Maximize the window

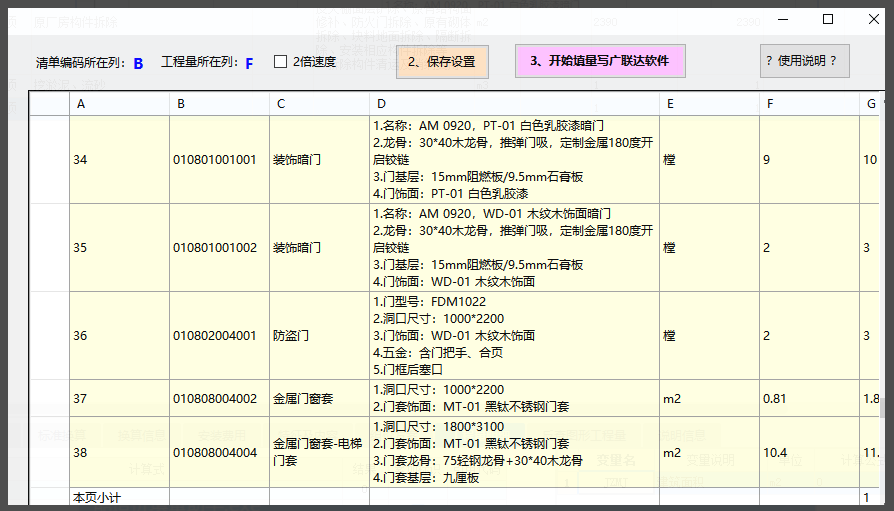tap(828, 19)
